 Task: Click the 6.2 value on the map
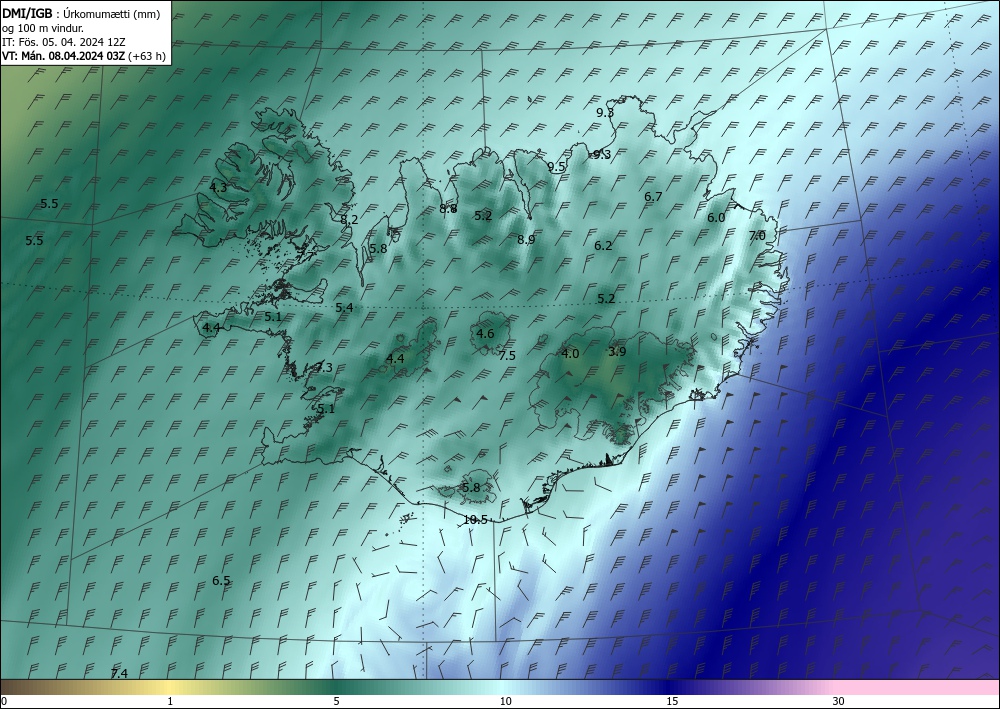(603, 245)
